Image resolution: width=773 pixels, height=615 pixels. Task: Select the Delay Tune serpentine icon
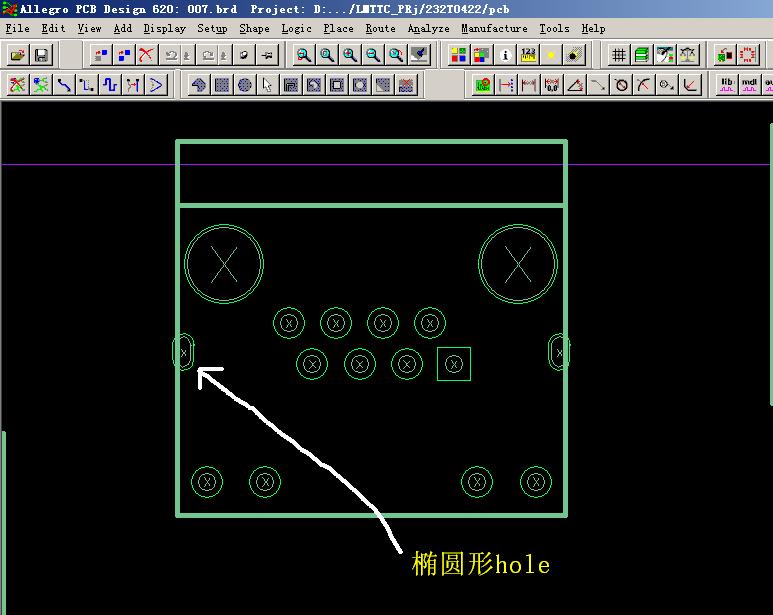110,85
